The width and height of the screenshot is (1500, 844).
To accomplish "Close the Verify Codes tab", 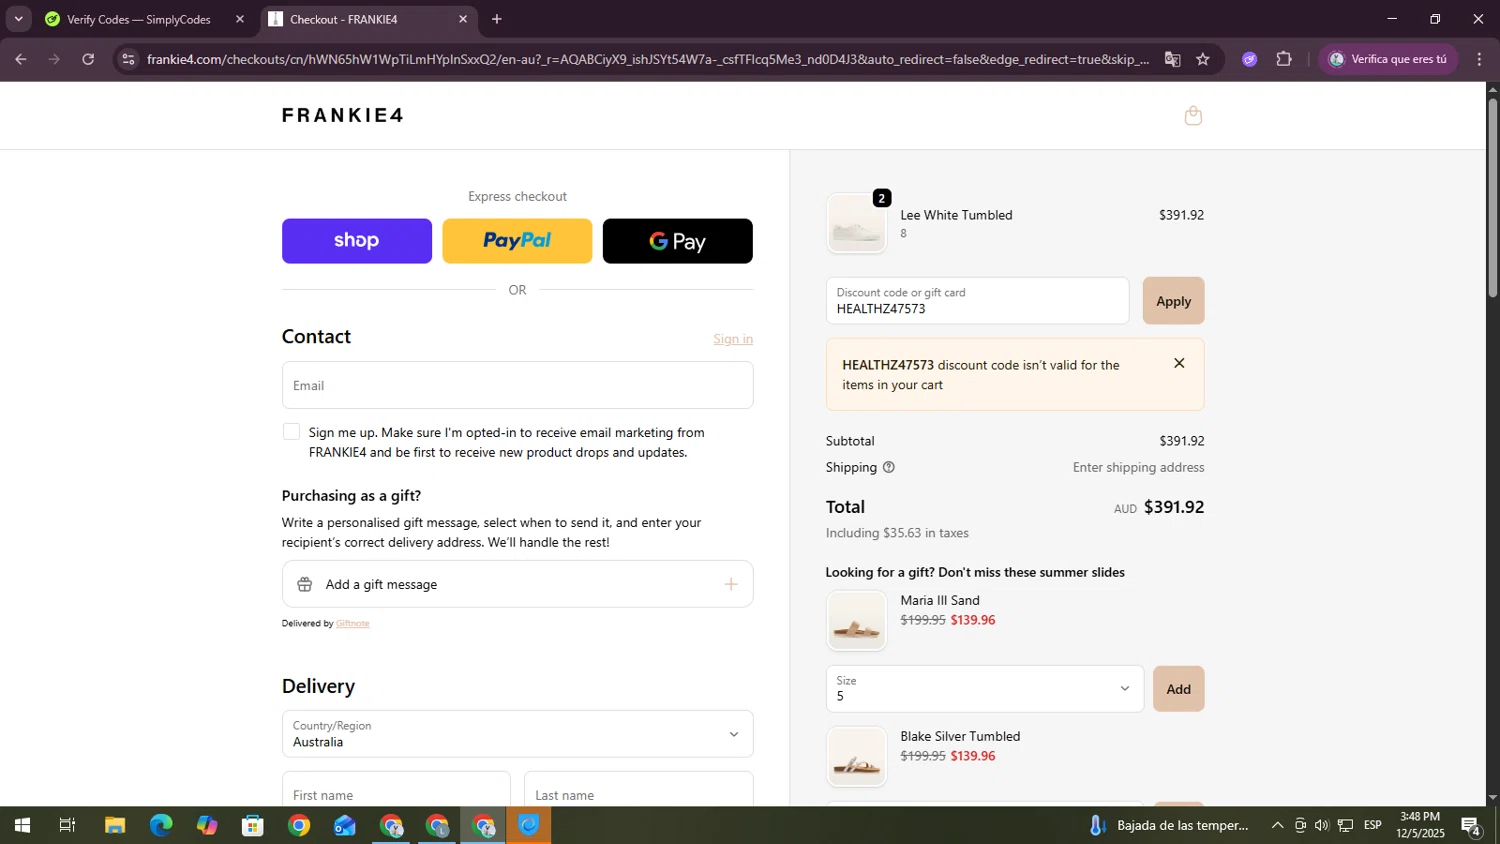I will click(240, 19).
